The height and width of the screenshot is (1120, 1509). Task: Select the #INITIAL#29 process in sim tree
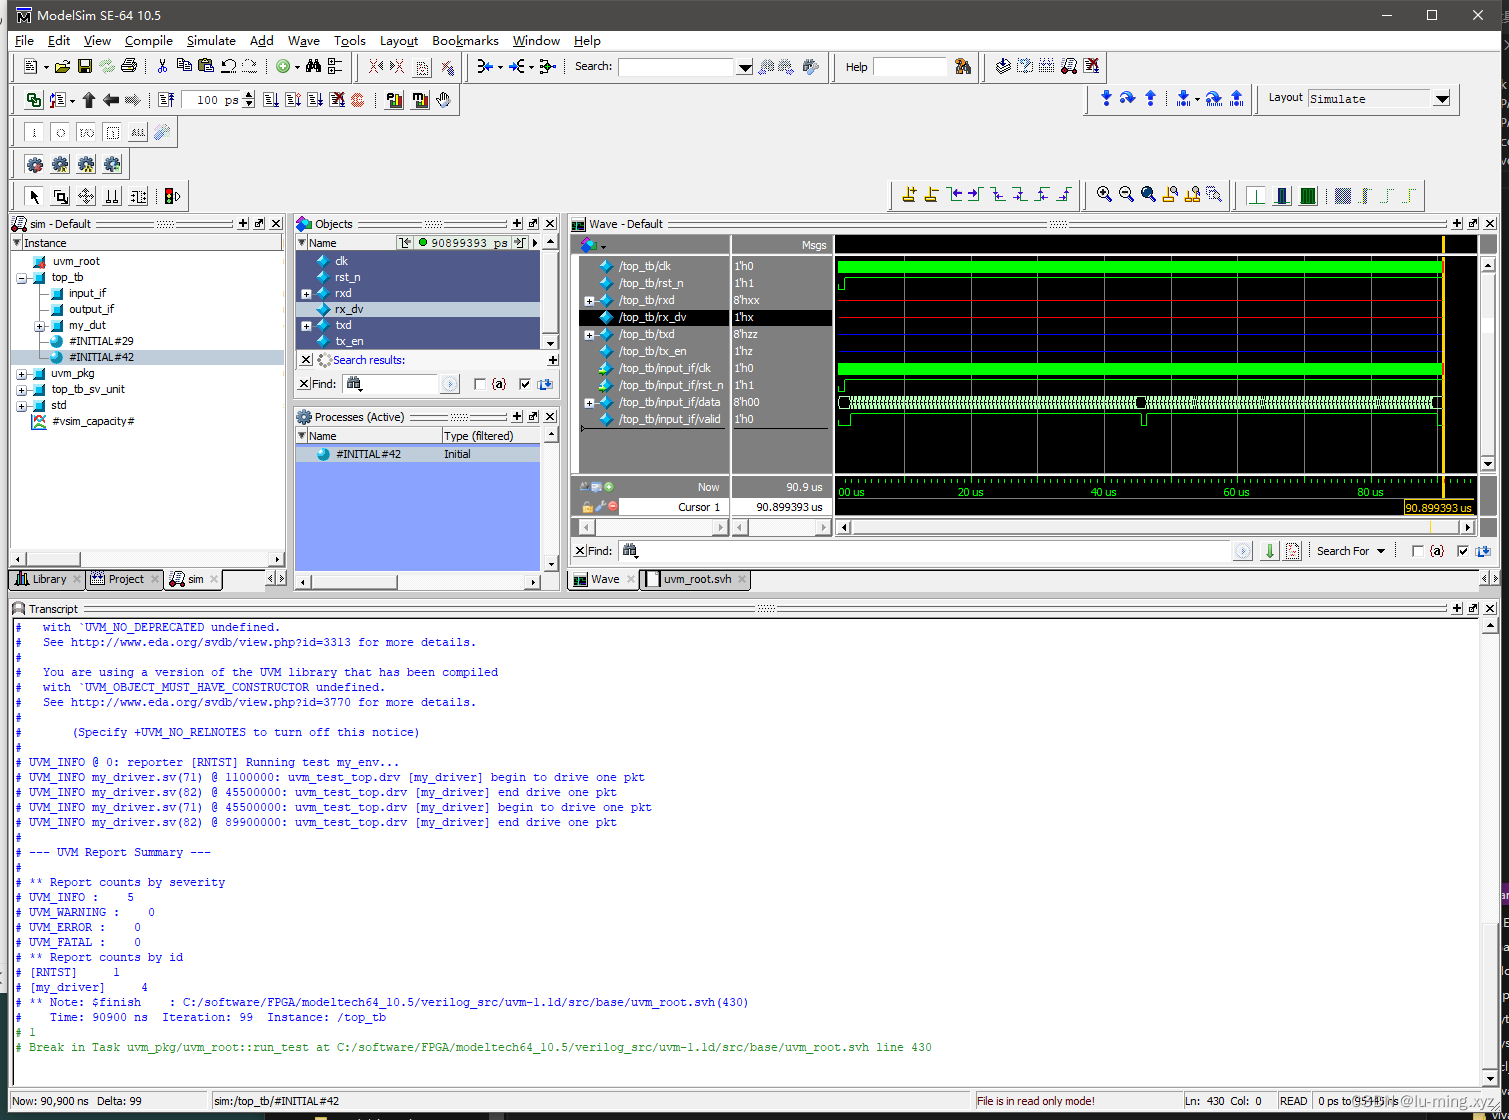tap(101, 342)
